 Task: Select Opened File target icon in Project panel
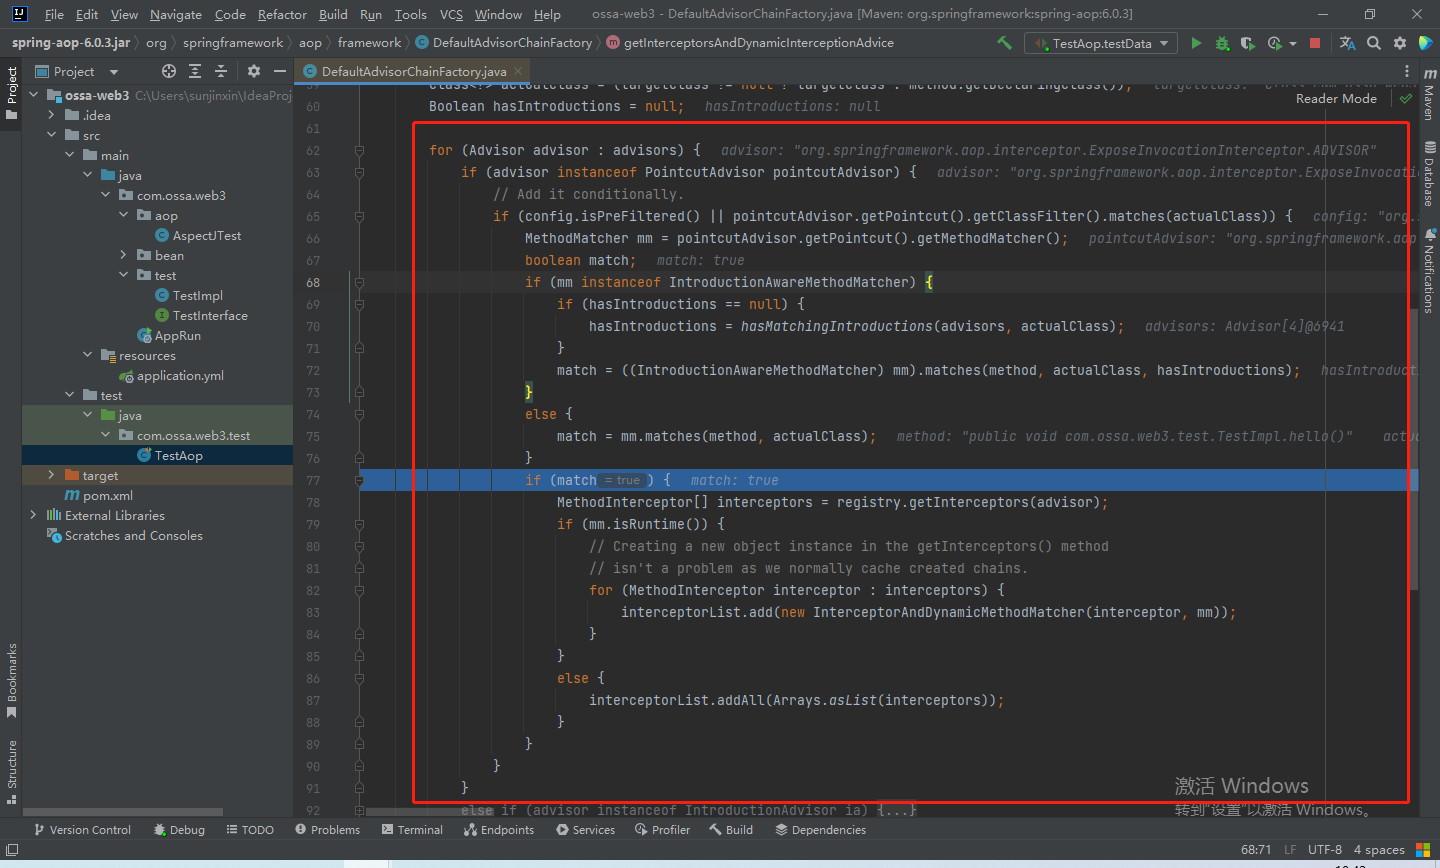click(169, 71)
